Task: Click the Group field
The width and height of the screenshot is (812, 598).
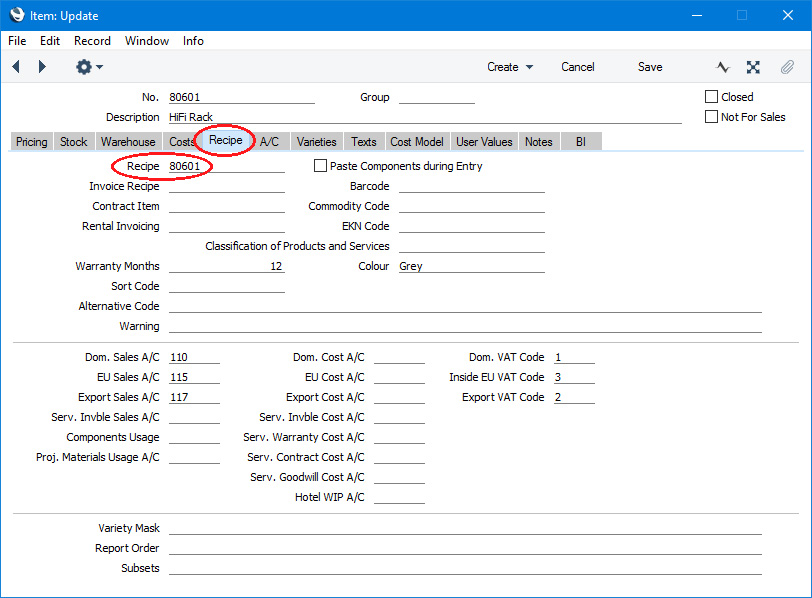Action: [x=437, y=97]
